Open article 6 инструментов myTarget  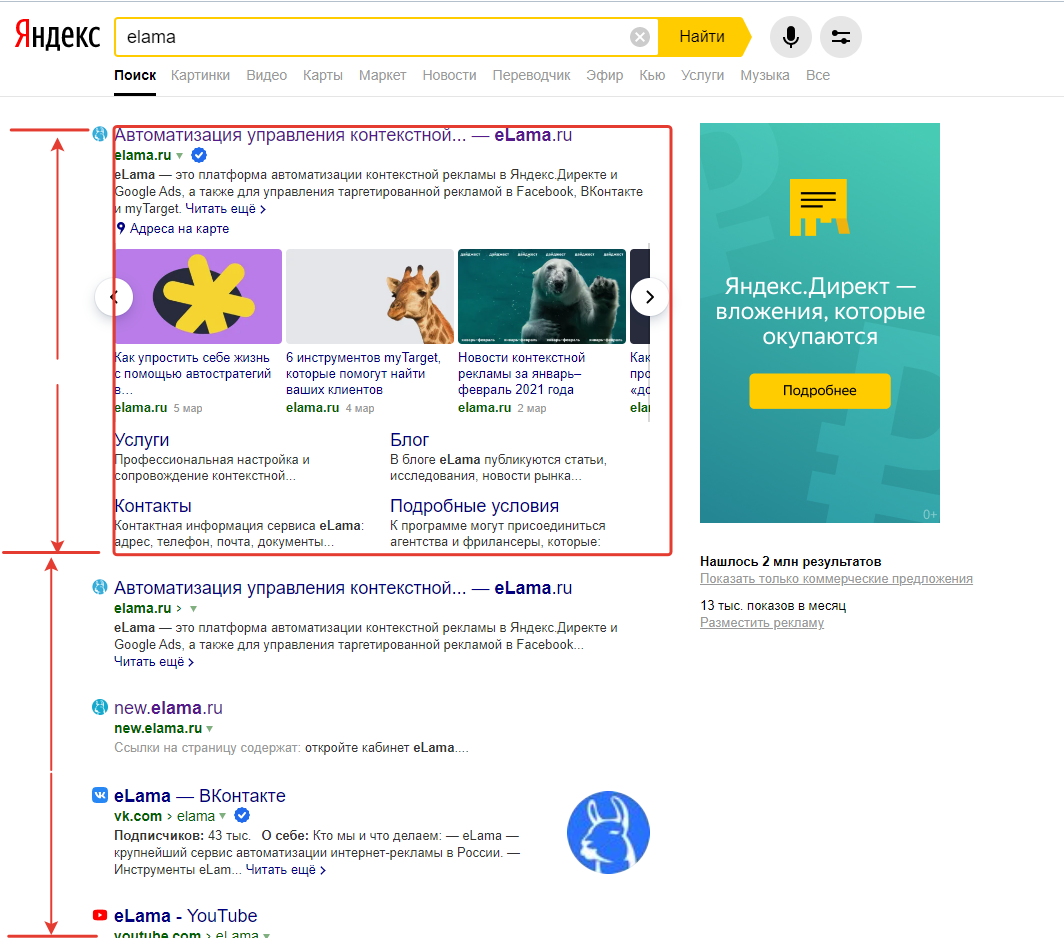coord(363,374)
